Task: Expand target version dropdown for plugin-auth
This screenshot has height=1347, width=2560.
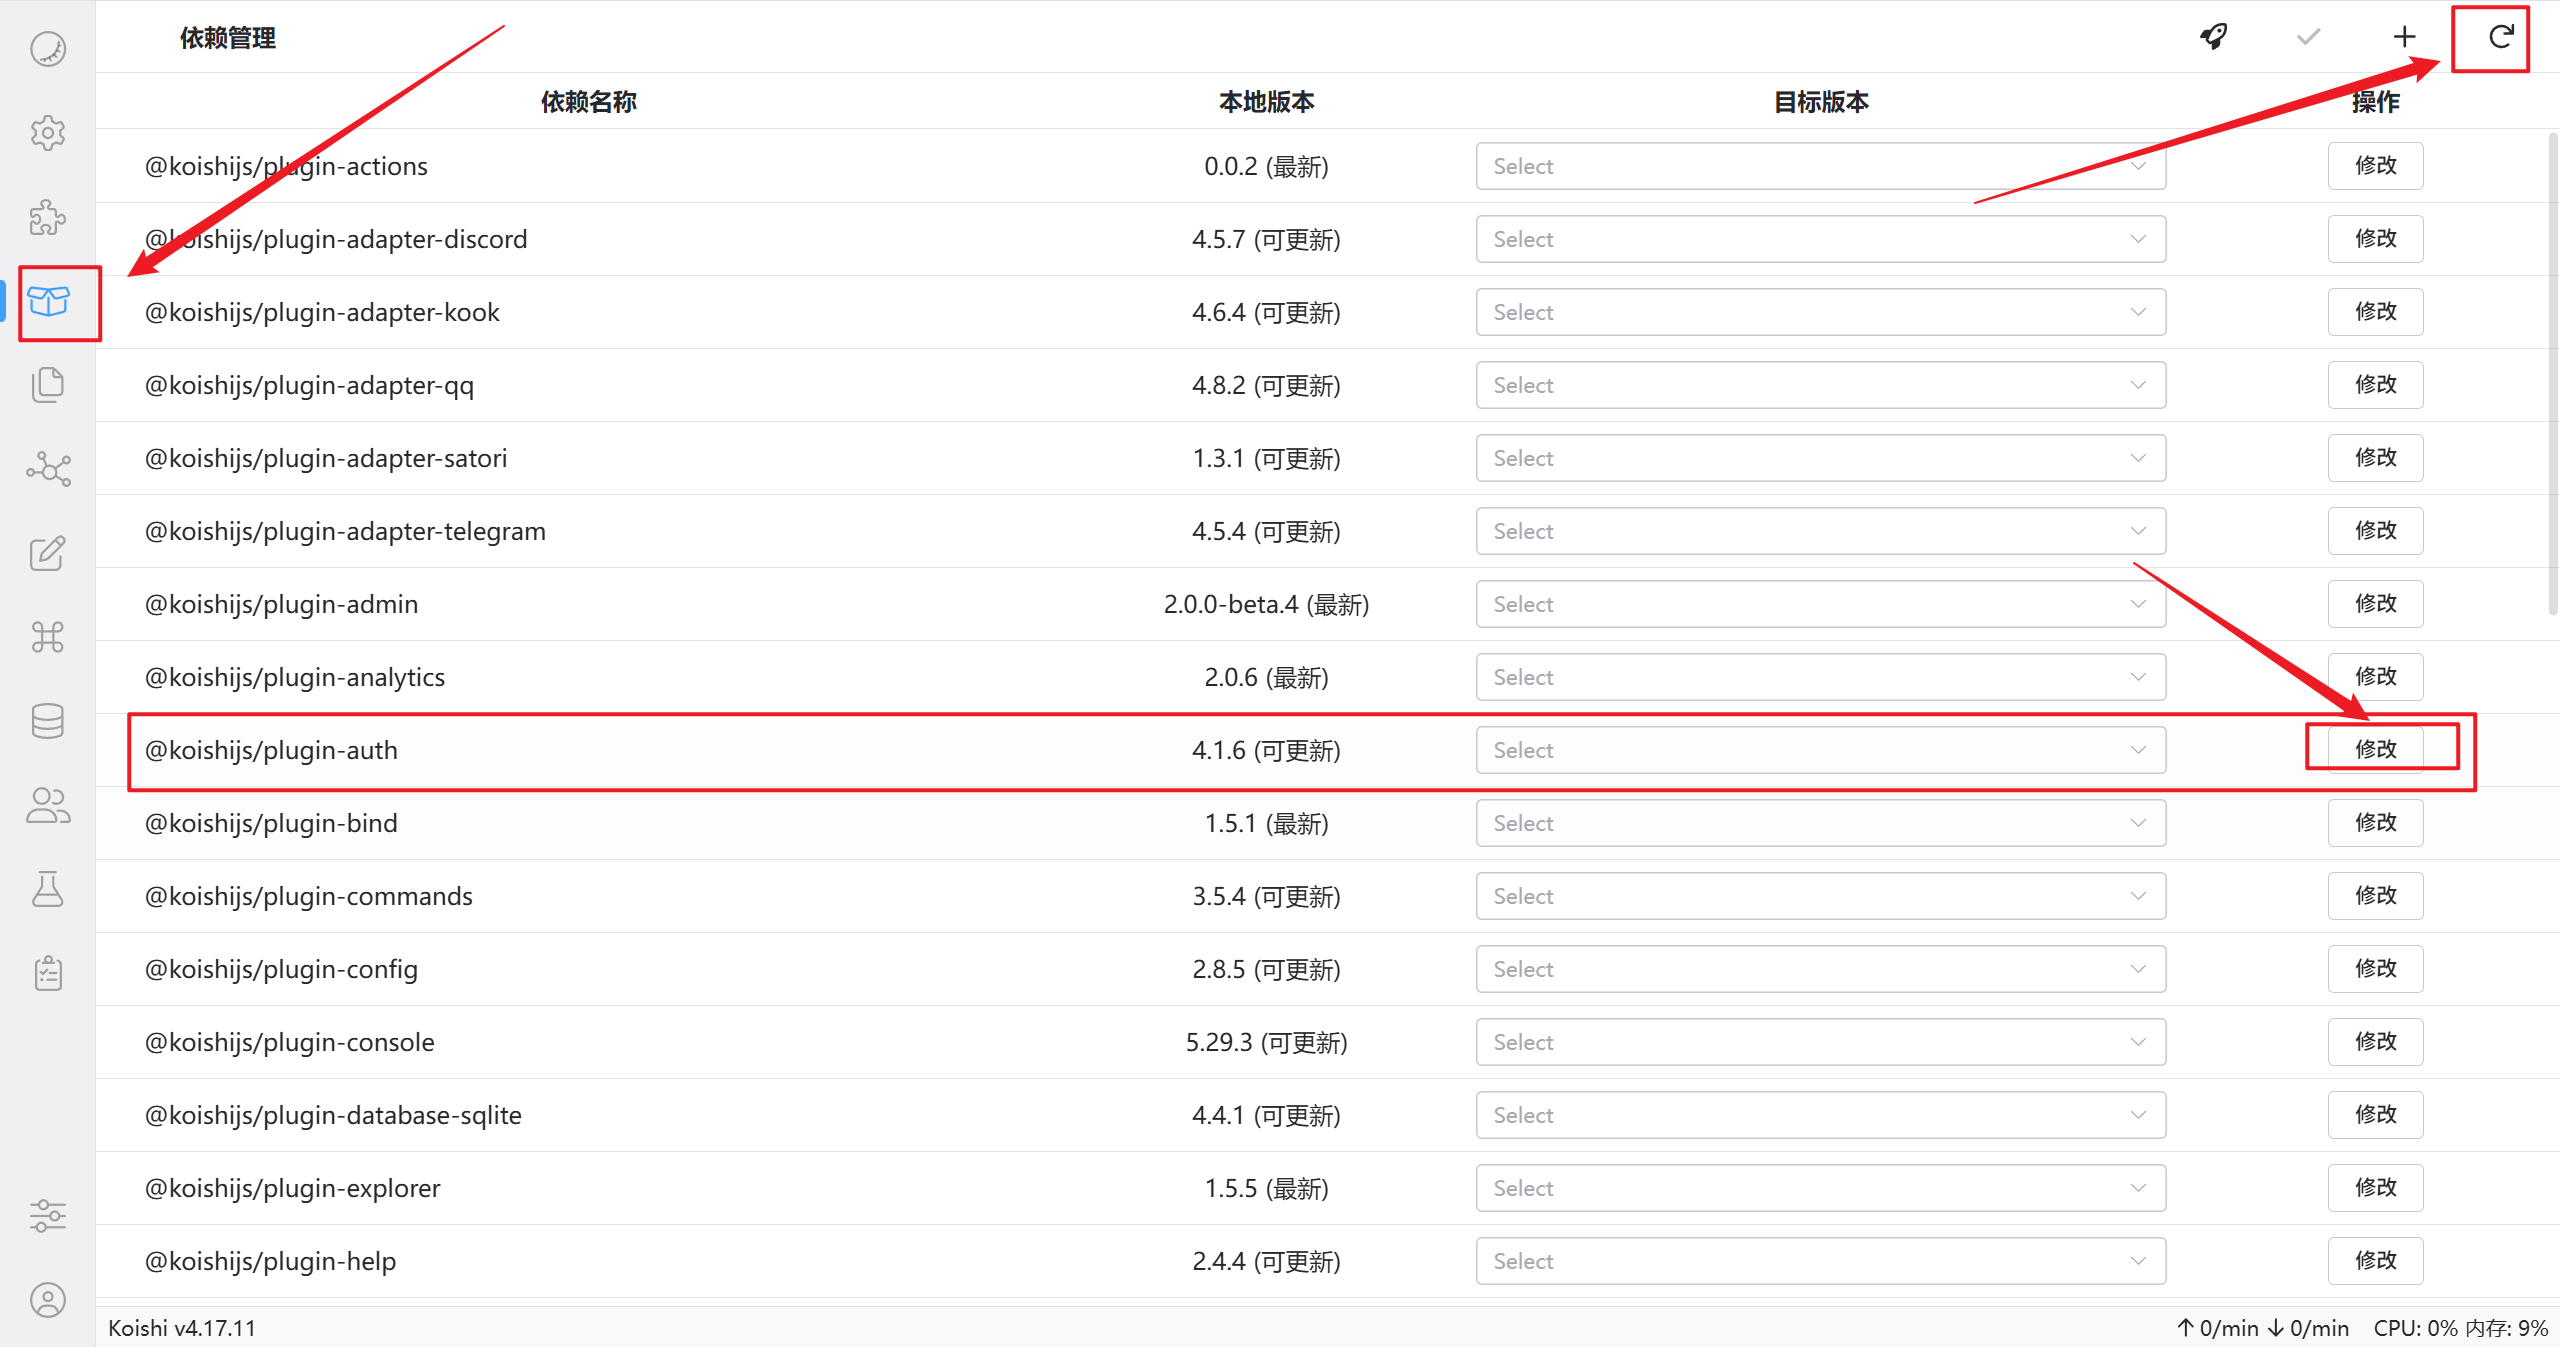Action: click(x=1820, y=750)
